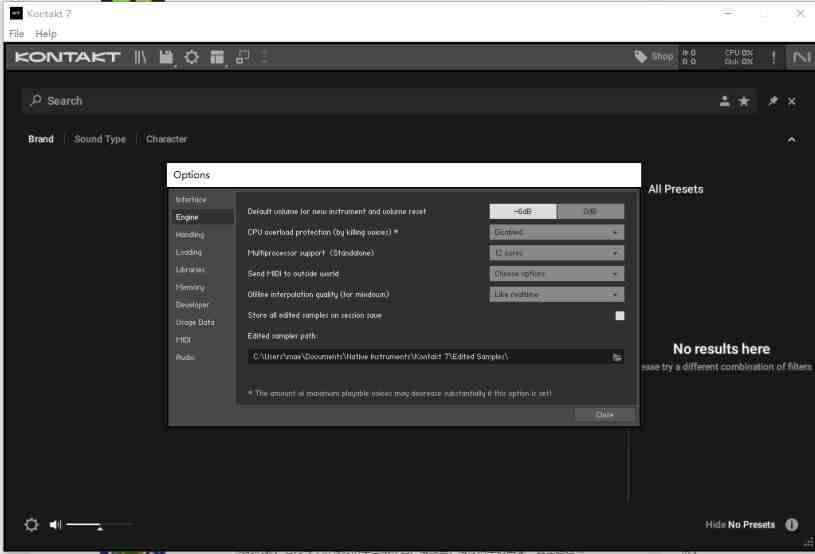The image size is (815, 554).
Task: Mute audio with the speaker icon
Action: [55, 525]
